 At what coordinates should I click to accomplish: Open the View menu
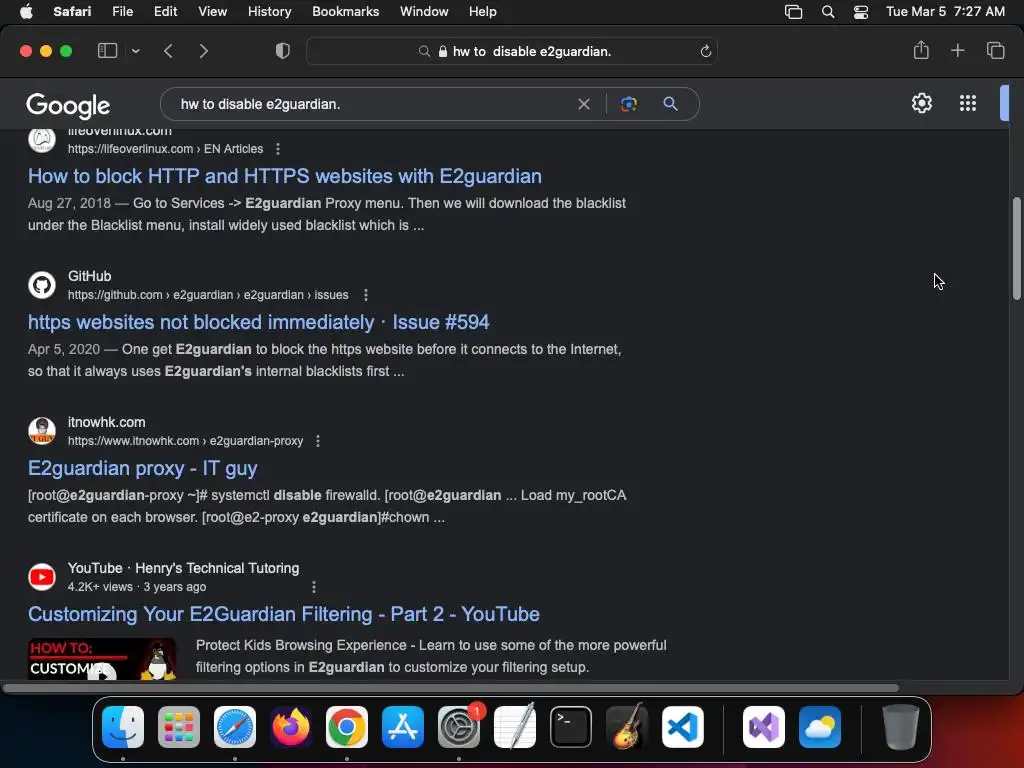point(212,11)
